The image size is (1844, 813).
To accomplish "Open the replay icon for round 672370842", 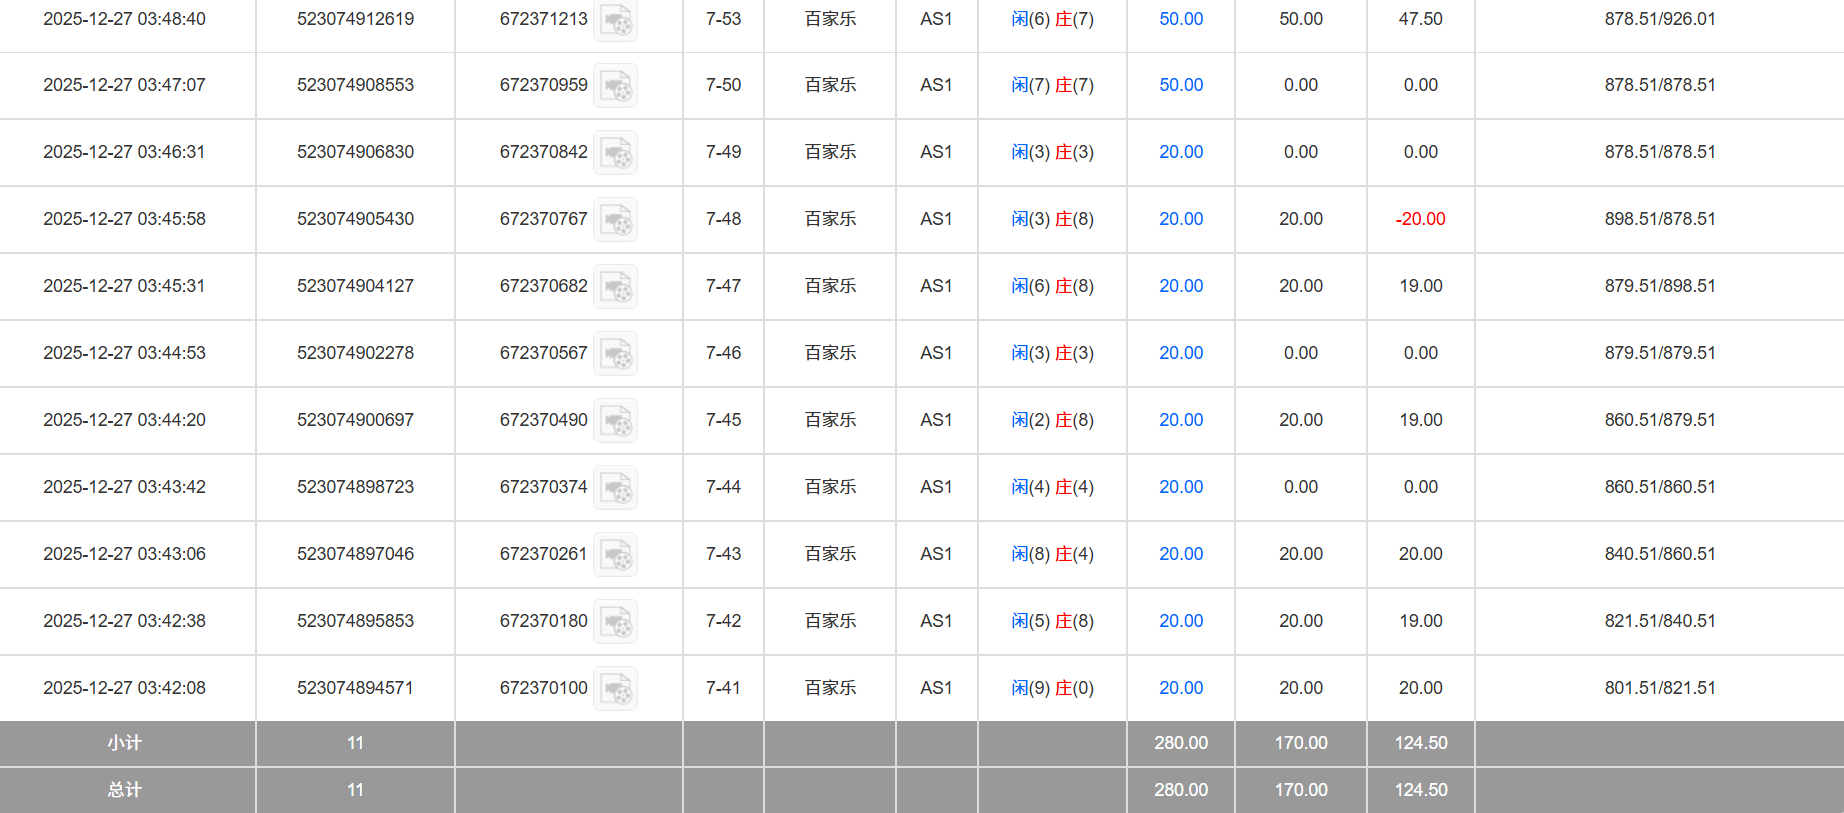I will tap(615, 153).
